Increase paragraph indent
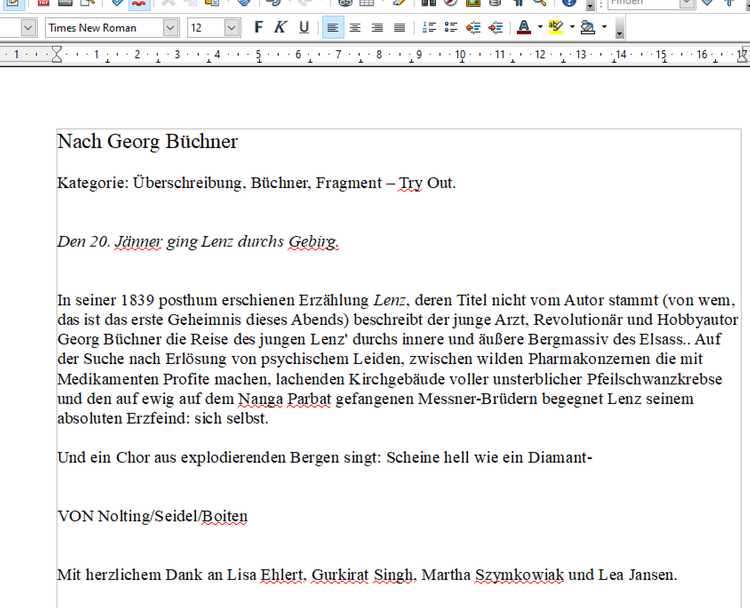This screenshot has width=750, height=608. coord(496,28)
